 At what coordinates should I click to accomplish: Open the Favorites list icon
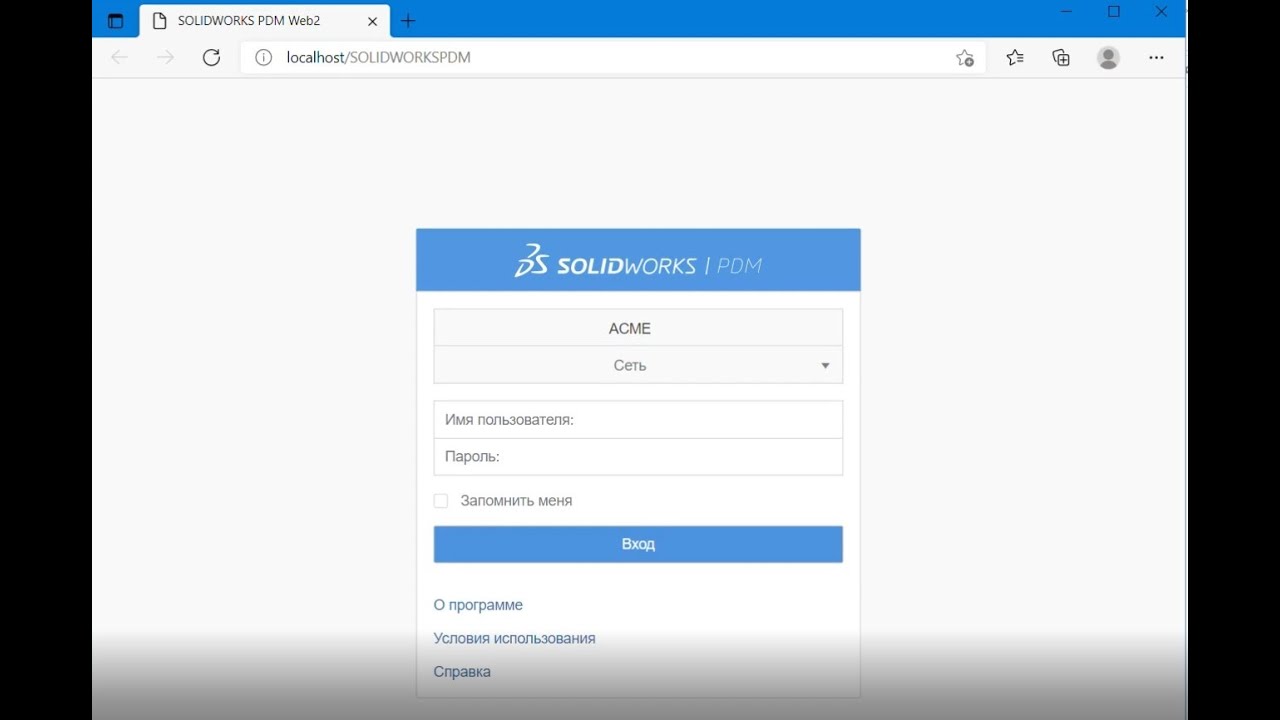[x=1015, y=58]
